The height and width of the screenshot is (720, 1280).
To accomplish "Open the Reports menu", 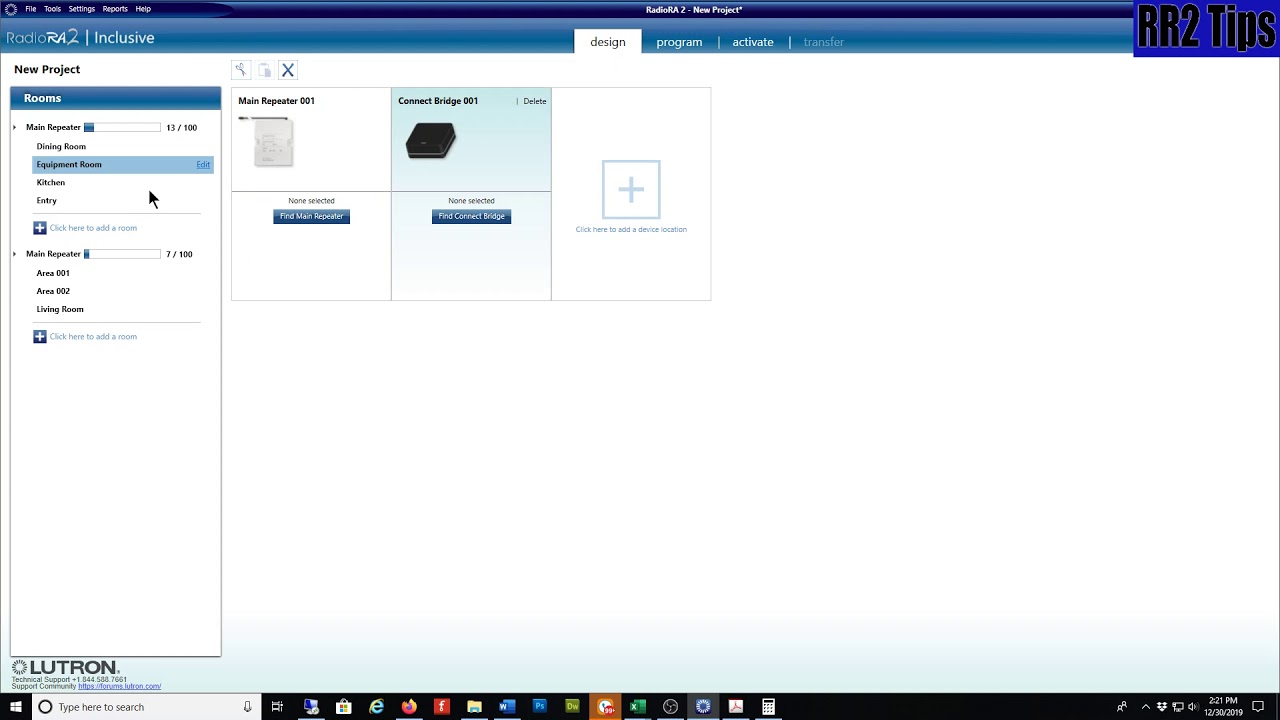I will pyautogui.click(x=115, y=9).
